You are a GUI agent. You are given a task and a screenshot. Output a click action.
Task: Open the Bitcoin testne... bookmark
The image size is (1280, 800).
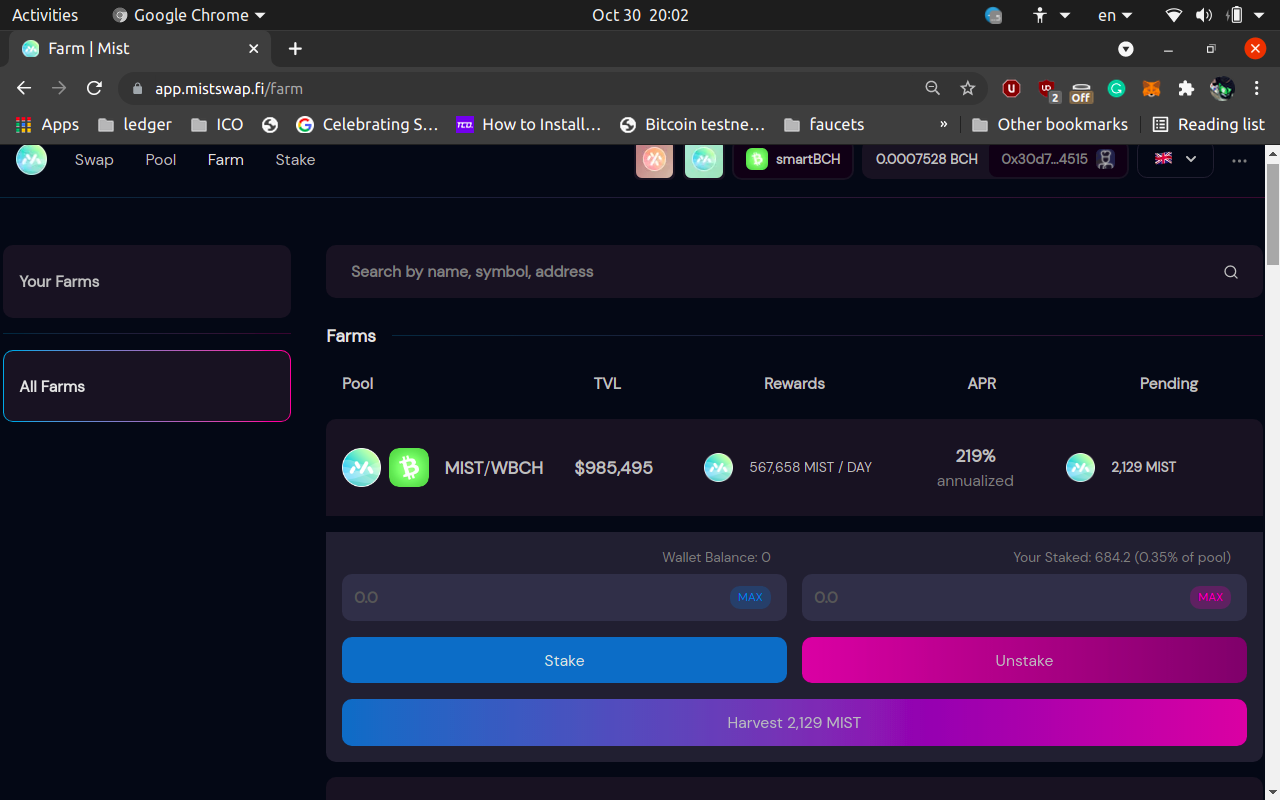[x=693, y=125]
